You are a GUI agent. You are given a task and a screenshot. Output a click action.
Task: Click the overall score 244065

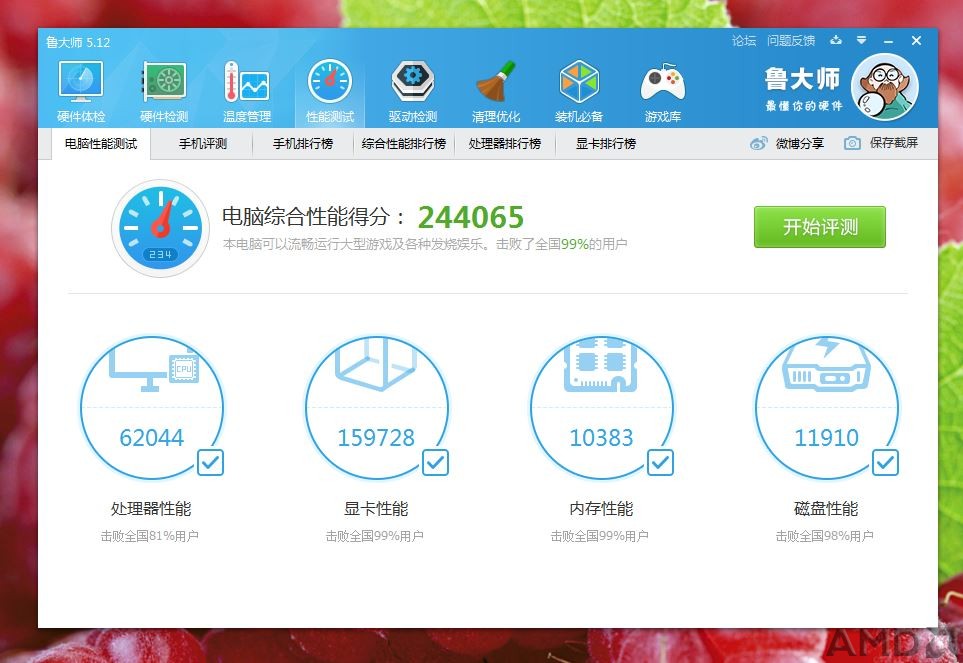(471, 217)
